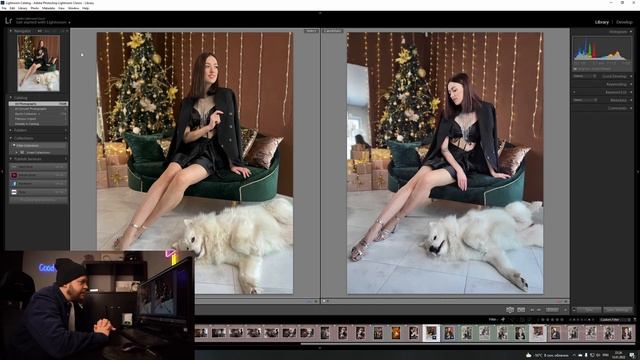Viewport: 640px width, 360px height.
Task: Toggle the flagged filter icon in filmstrip
Action: [503, 320]
